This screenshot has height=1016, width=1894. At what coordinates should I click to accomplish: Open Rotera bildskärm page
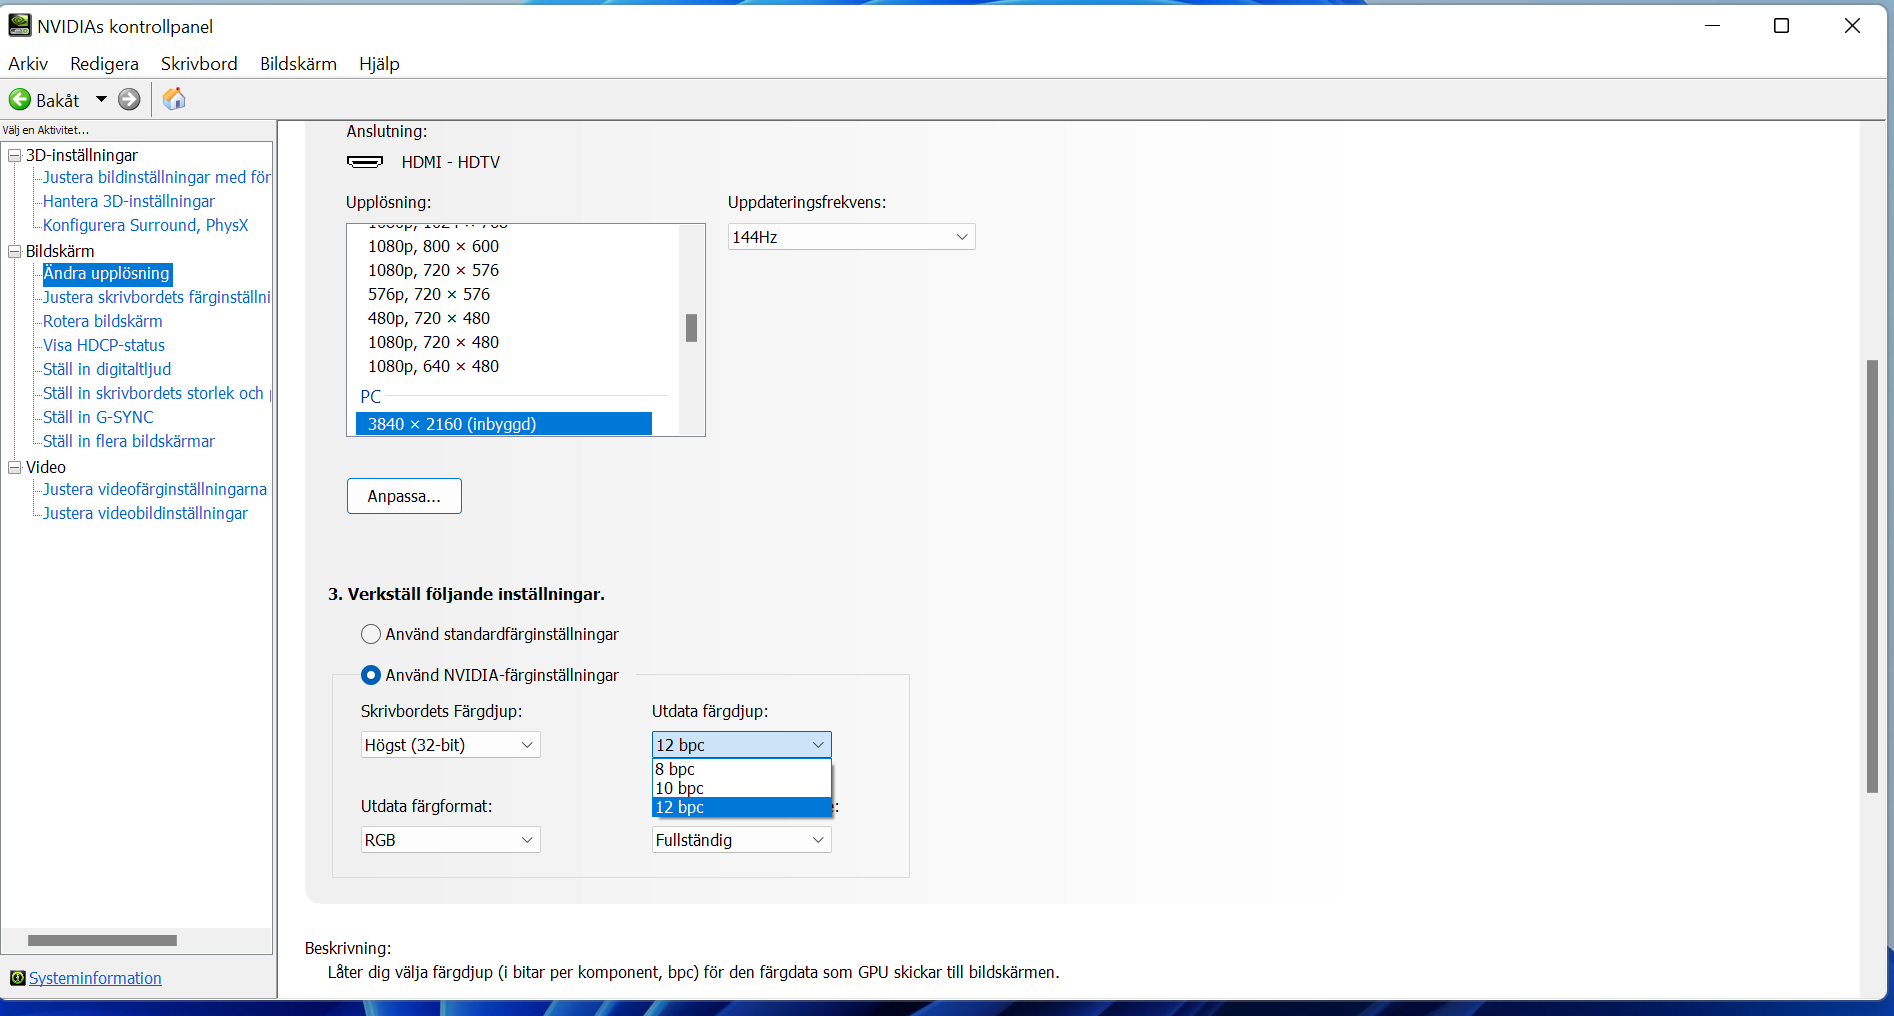102,321
